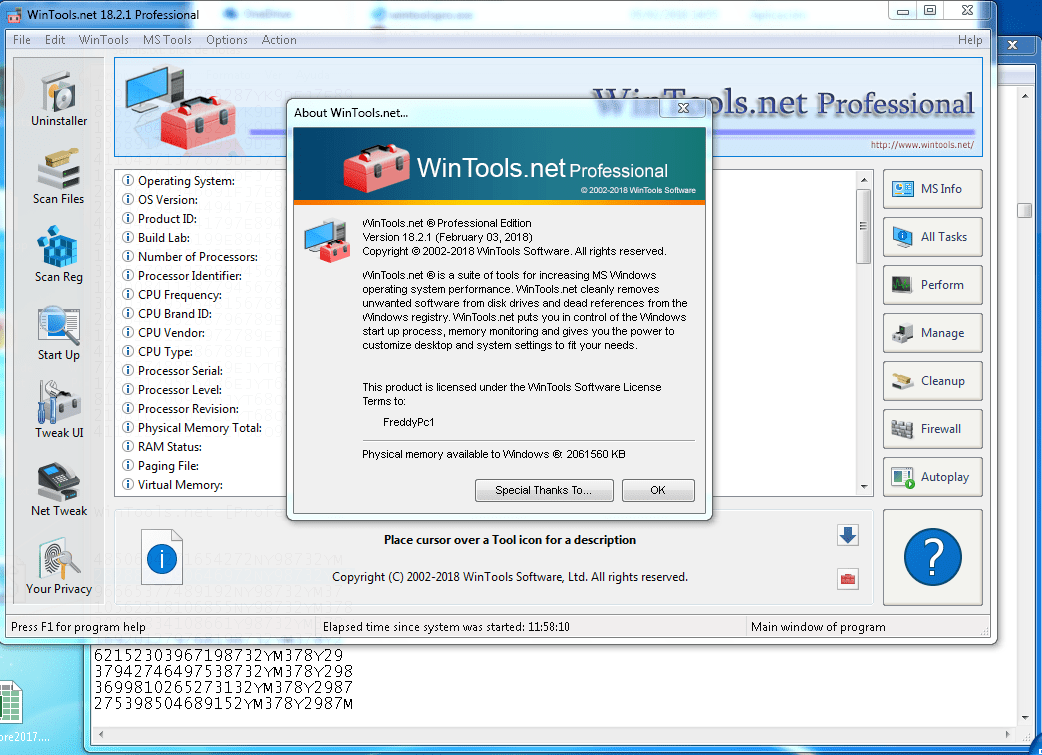Select the Paging File row

pyautogui.click(x=161, y=466)
